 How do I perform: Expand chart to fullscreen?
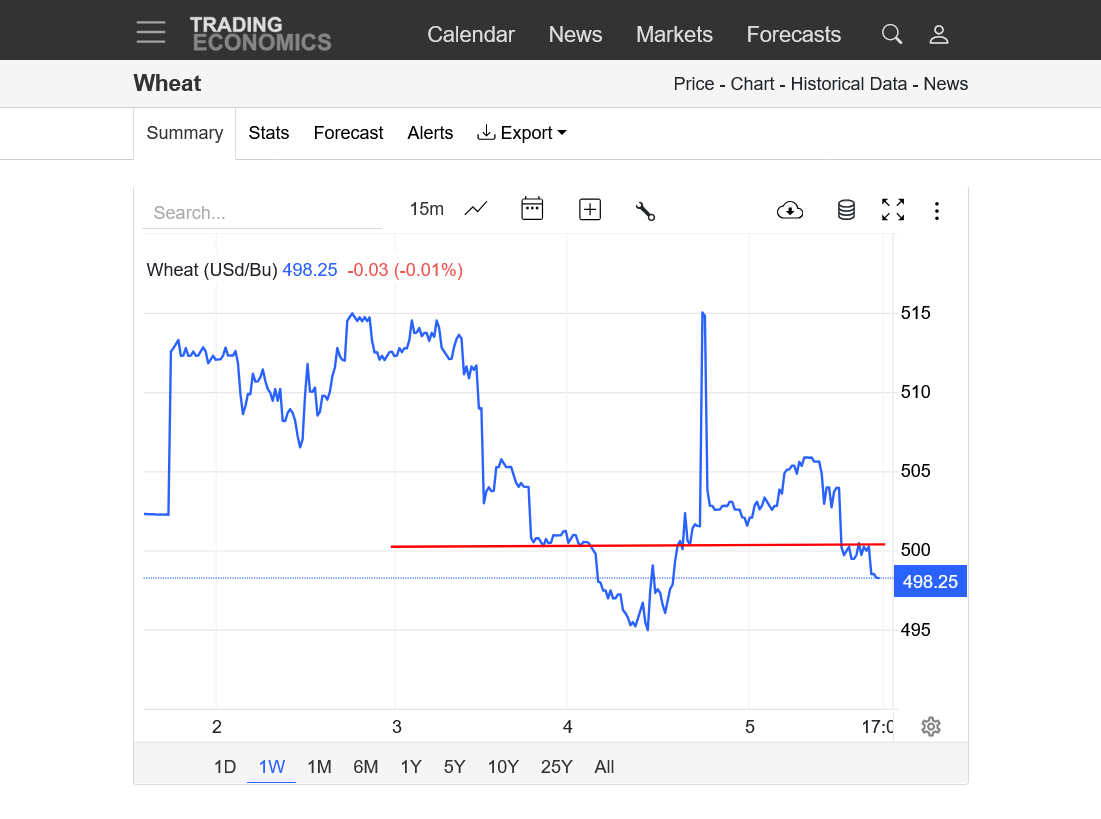click(x=892, y=210)
